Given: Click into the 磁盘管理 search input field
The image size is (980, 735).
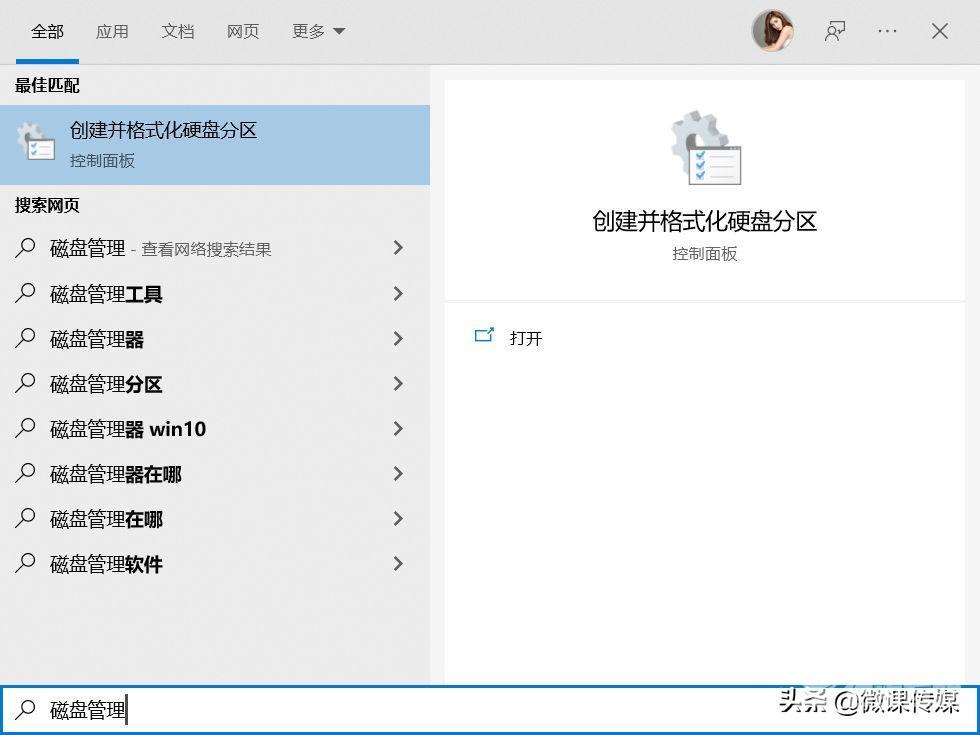Looking at the screenshot, I should pos(489,709).
